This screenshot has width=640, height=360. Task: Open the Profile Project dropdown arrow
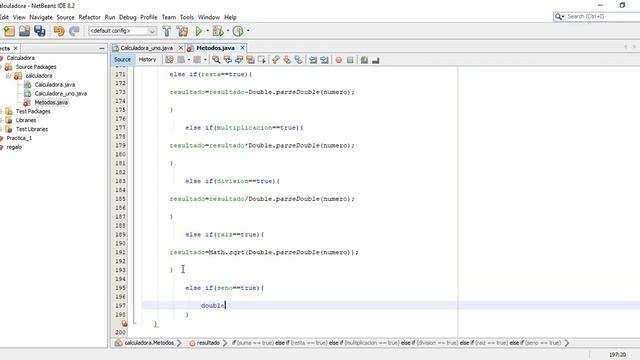pos(248,31)
